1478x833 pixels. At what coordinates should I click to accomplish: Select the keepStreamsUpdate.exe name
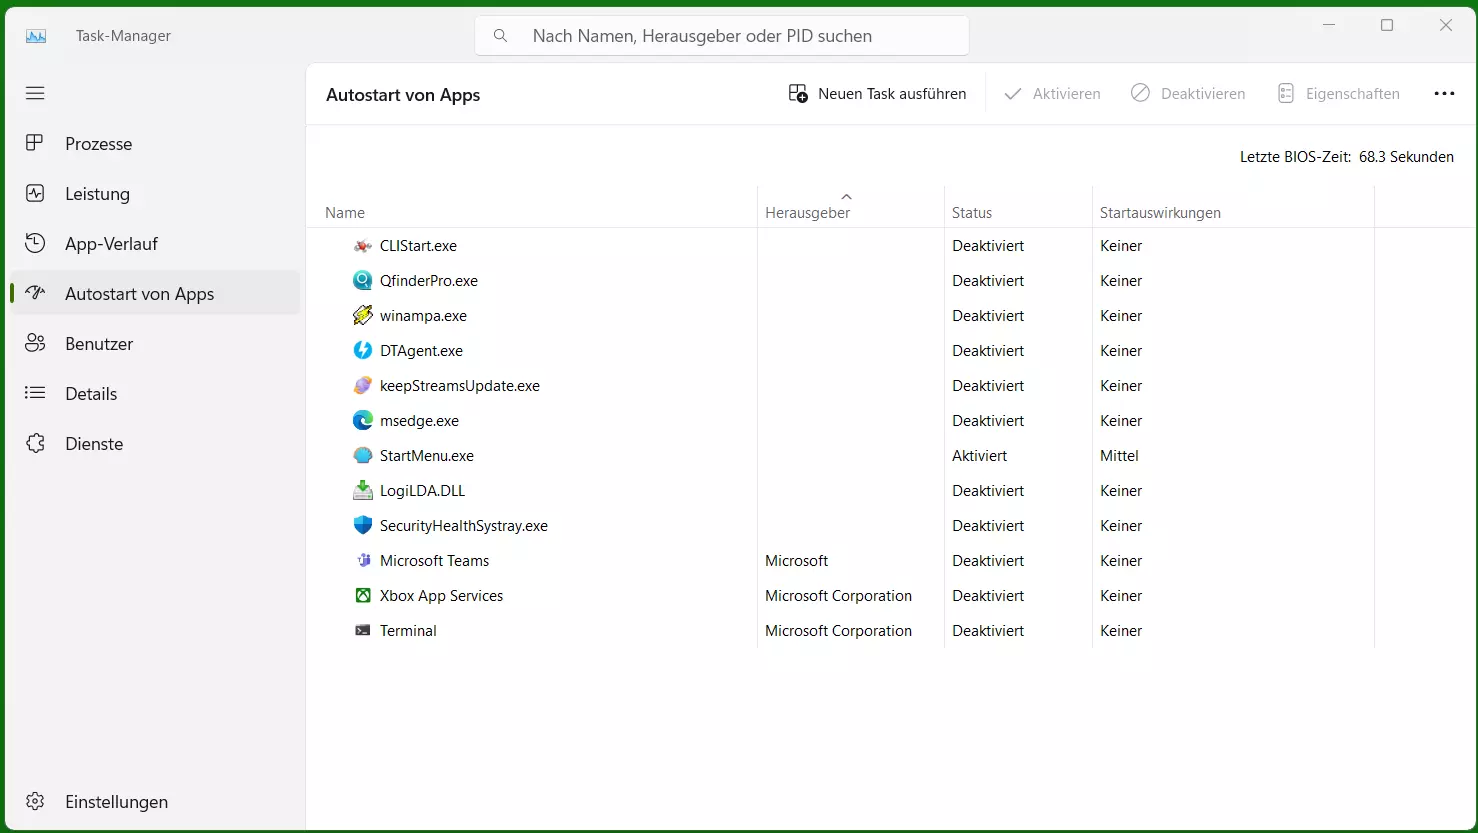click(x=460, y=385)
